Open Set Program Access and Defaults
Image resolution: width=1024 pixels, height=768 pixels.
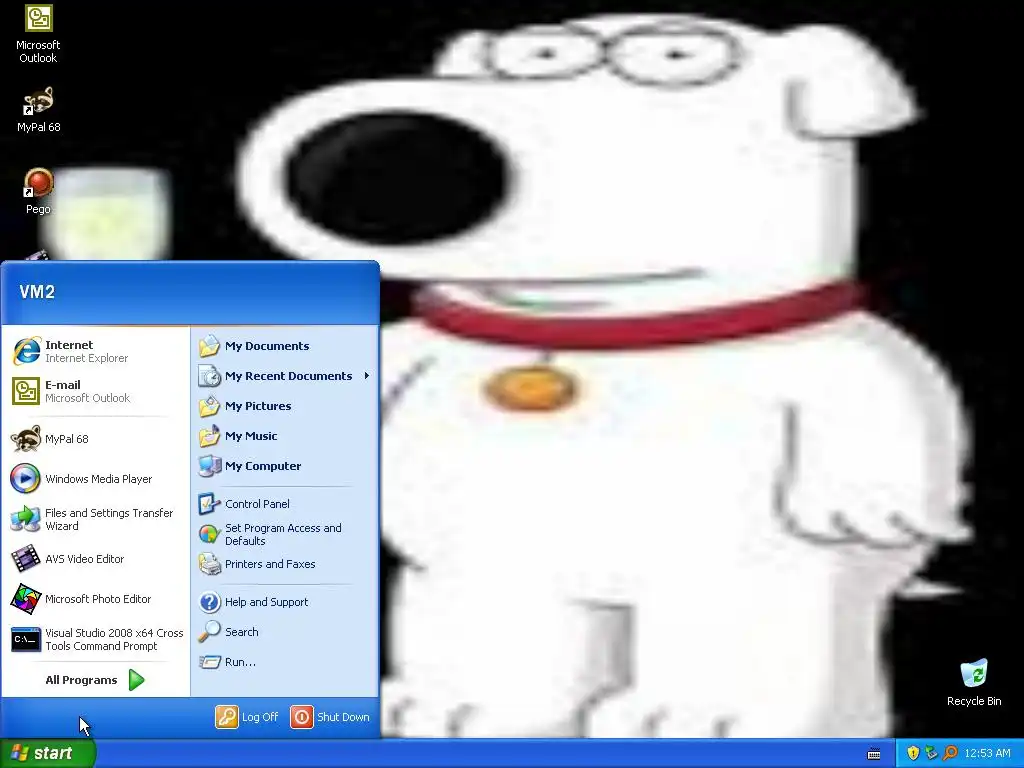[x=285, y=534]
